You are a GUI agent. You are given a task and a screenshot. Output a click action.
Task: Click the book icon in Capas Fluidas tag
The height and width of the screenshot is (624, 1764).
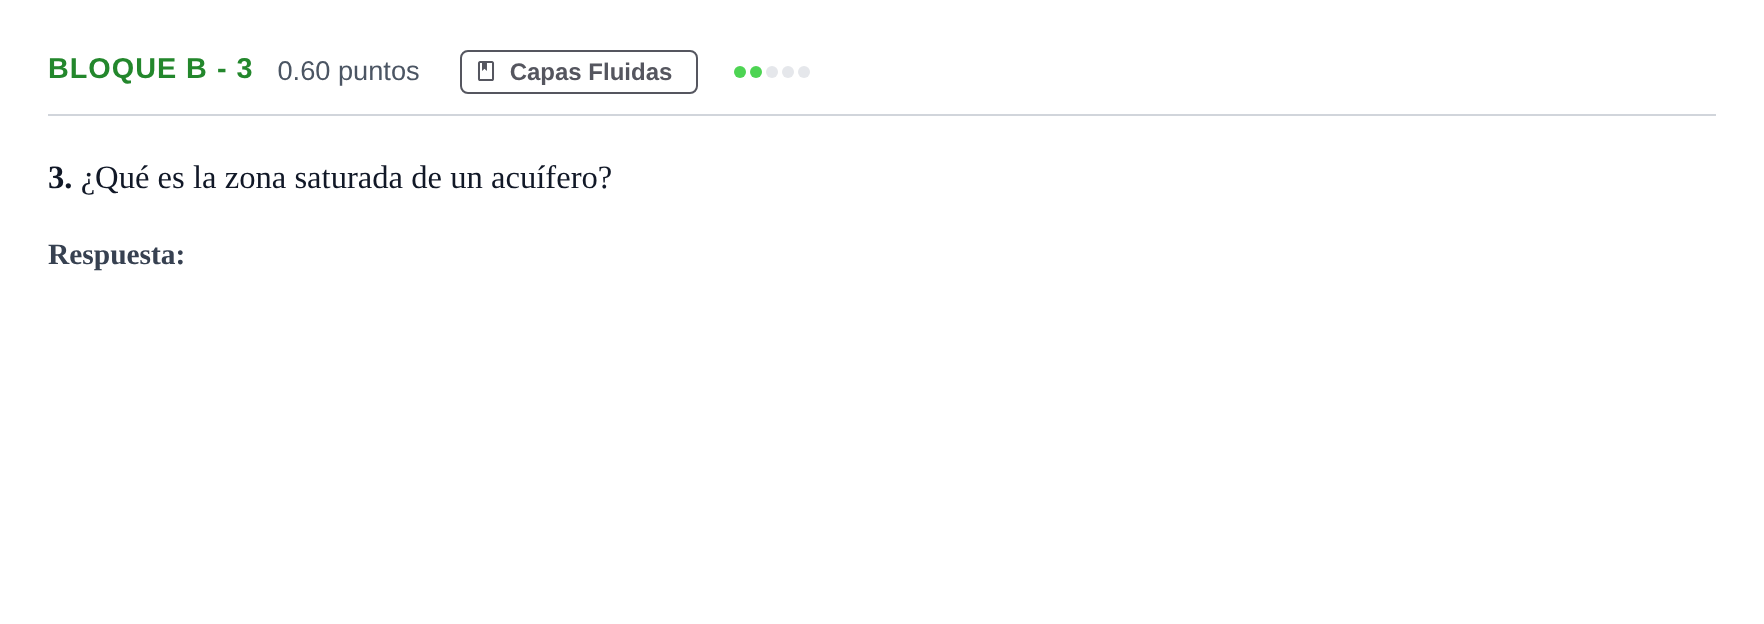[x=486, y=71]
